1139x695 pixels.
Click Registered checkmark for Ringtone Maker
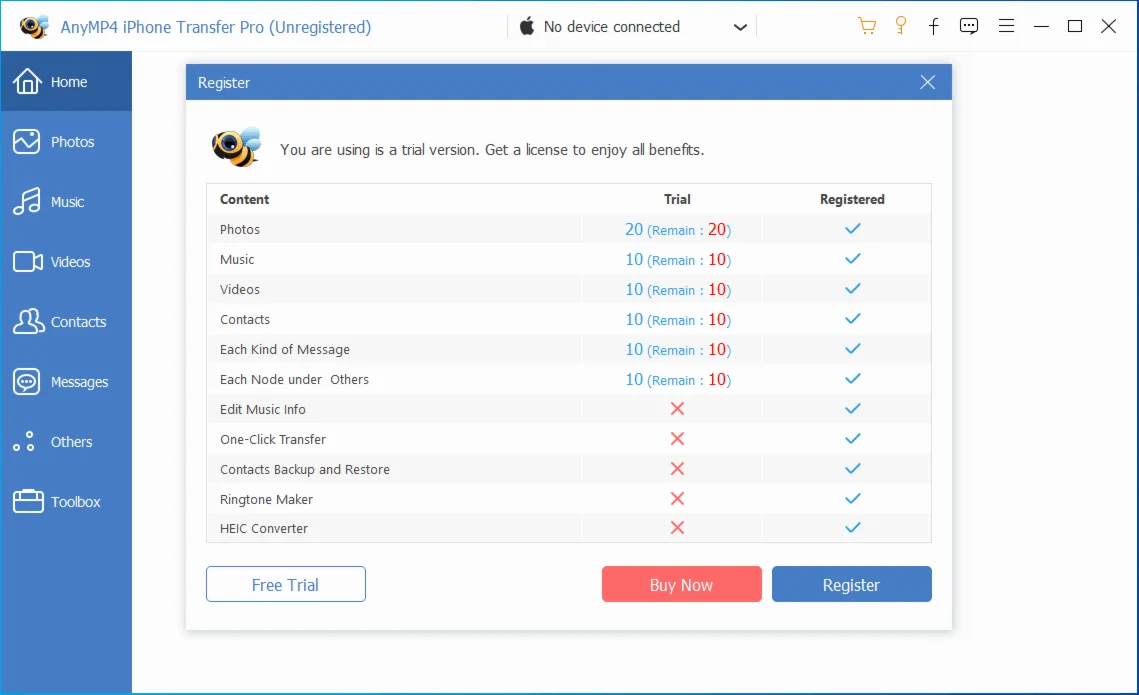pos(853,498)
